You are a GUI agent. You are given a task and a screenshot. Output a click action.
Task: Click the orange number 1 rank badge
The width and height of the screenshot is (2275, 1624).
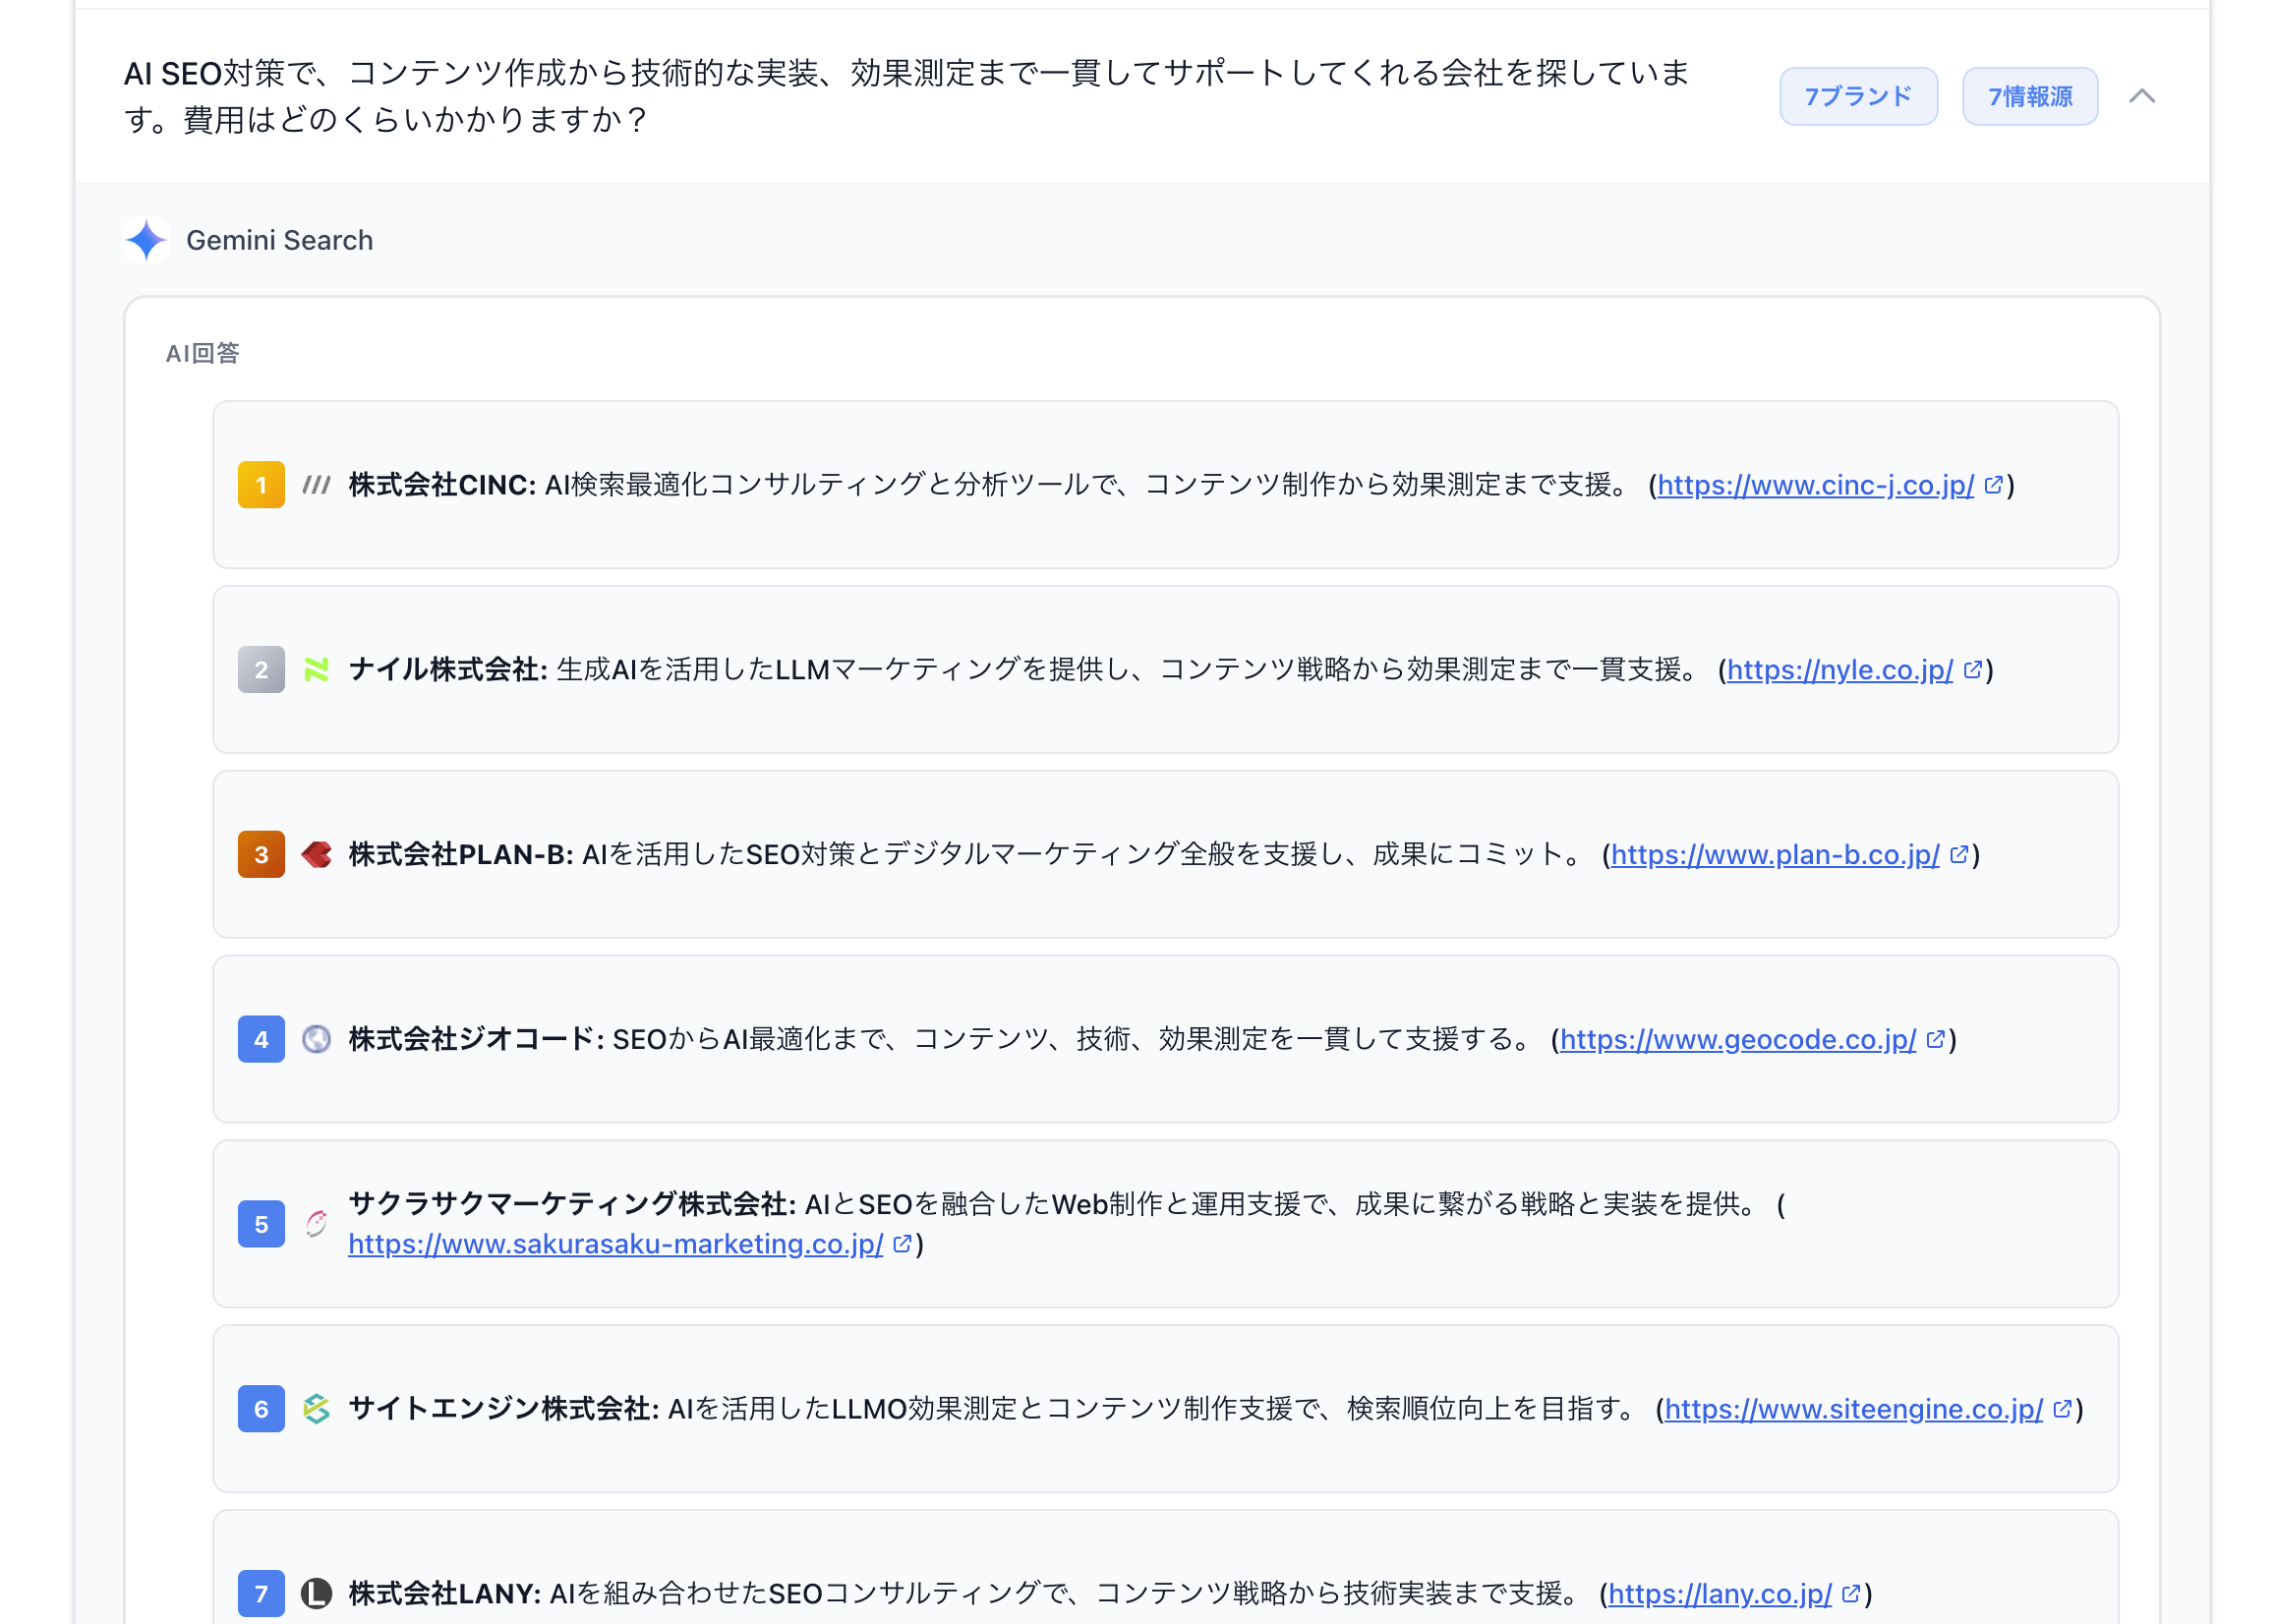(x=260, y=484)
